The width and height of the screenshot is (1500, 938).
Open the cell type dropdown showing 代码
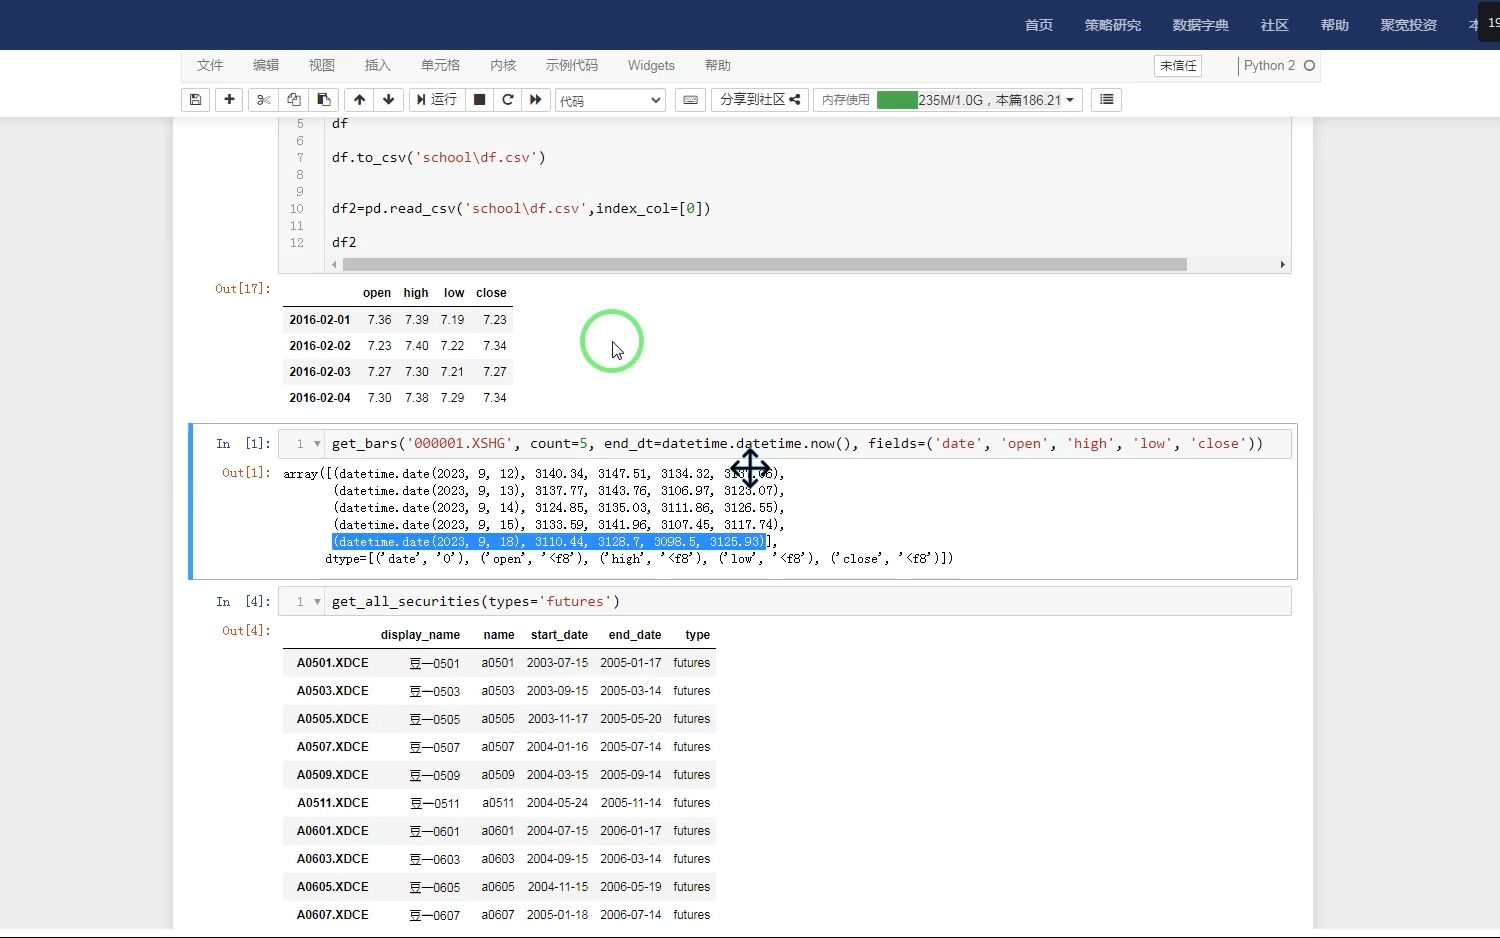point(610,100)
